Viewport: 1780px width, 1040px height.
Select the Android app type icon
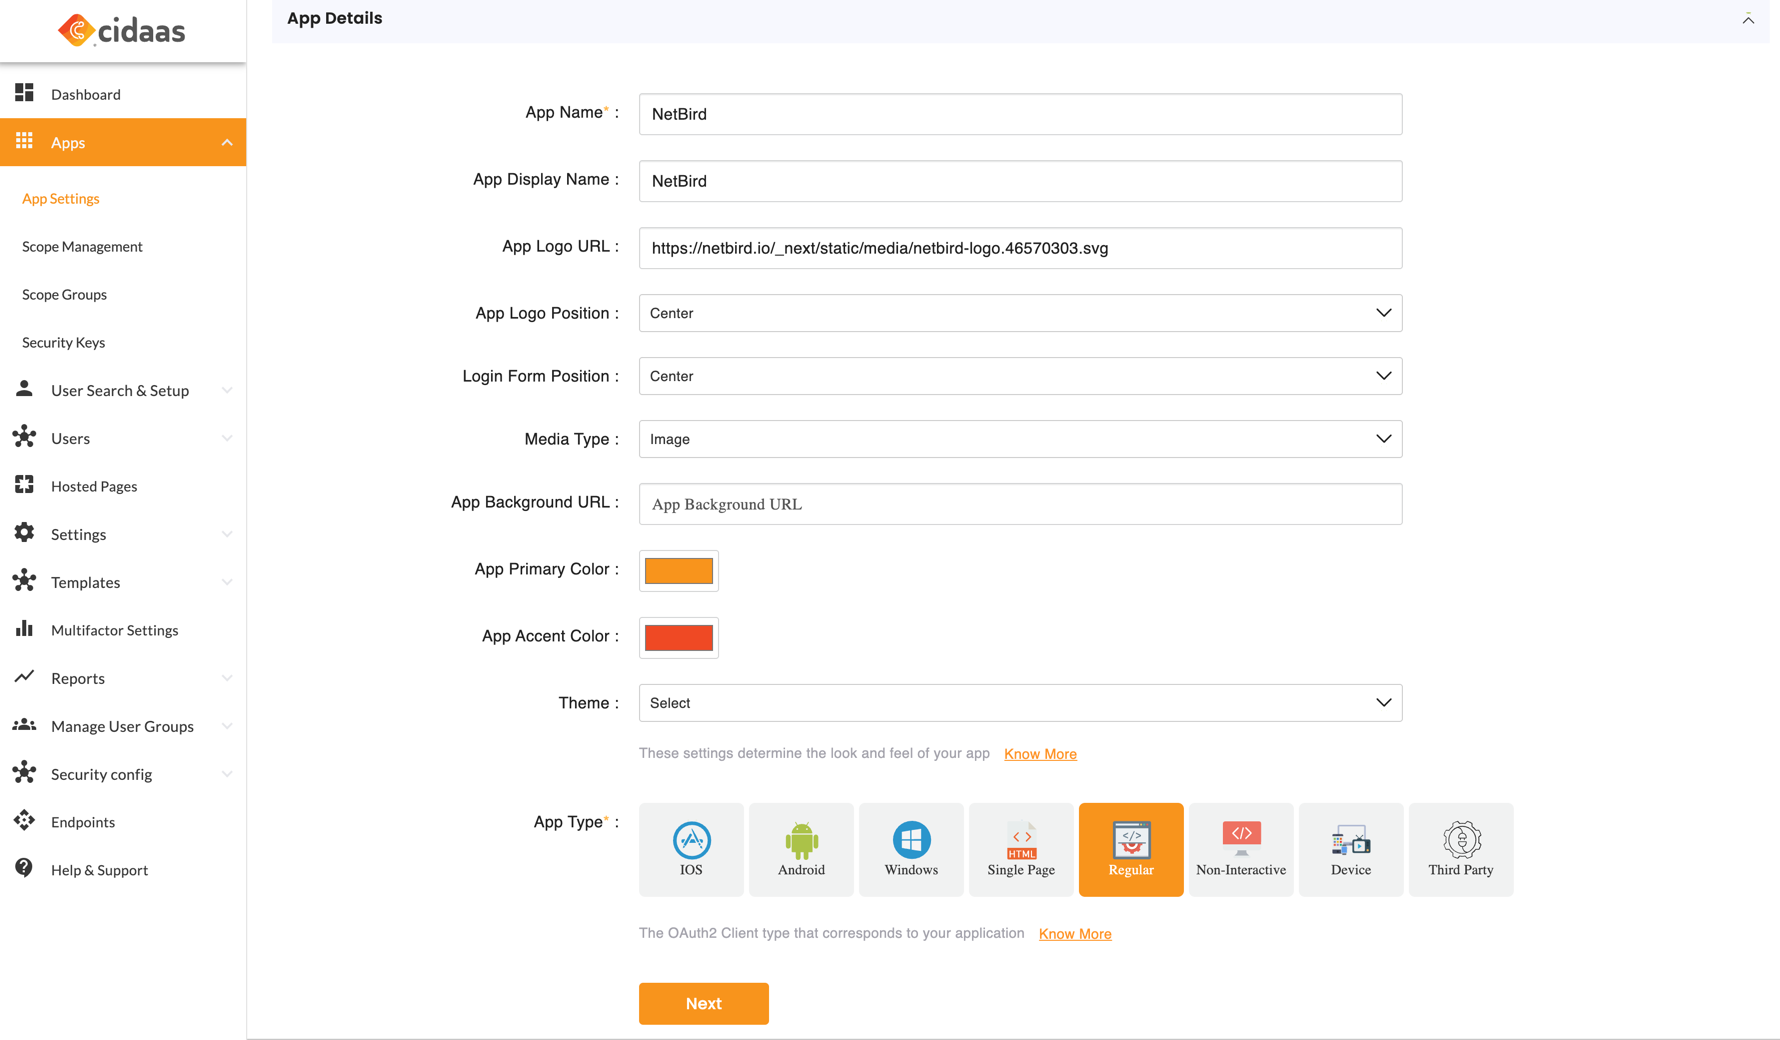(x=801, y=849)
